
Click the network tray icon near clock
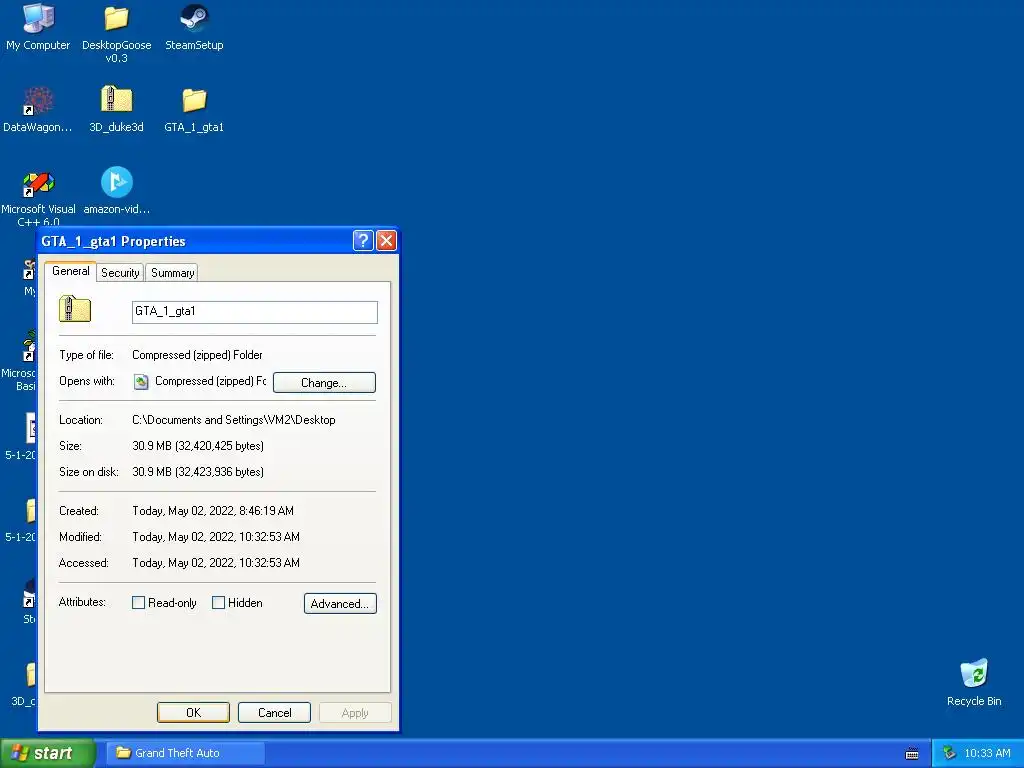[x=949, y=753]
